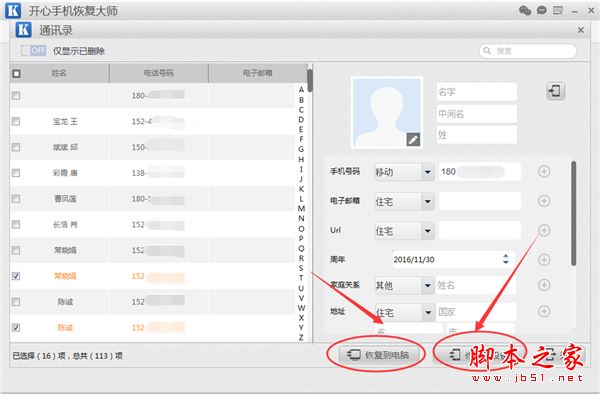Screen dimensions: 600x394
Task: Click the pencil edit icon on avatar
Action: (413, 140)
